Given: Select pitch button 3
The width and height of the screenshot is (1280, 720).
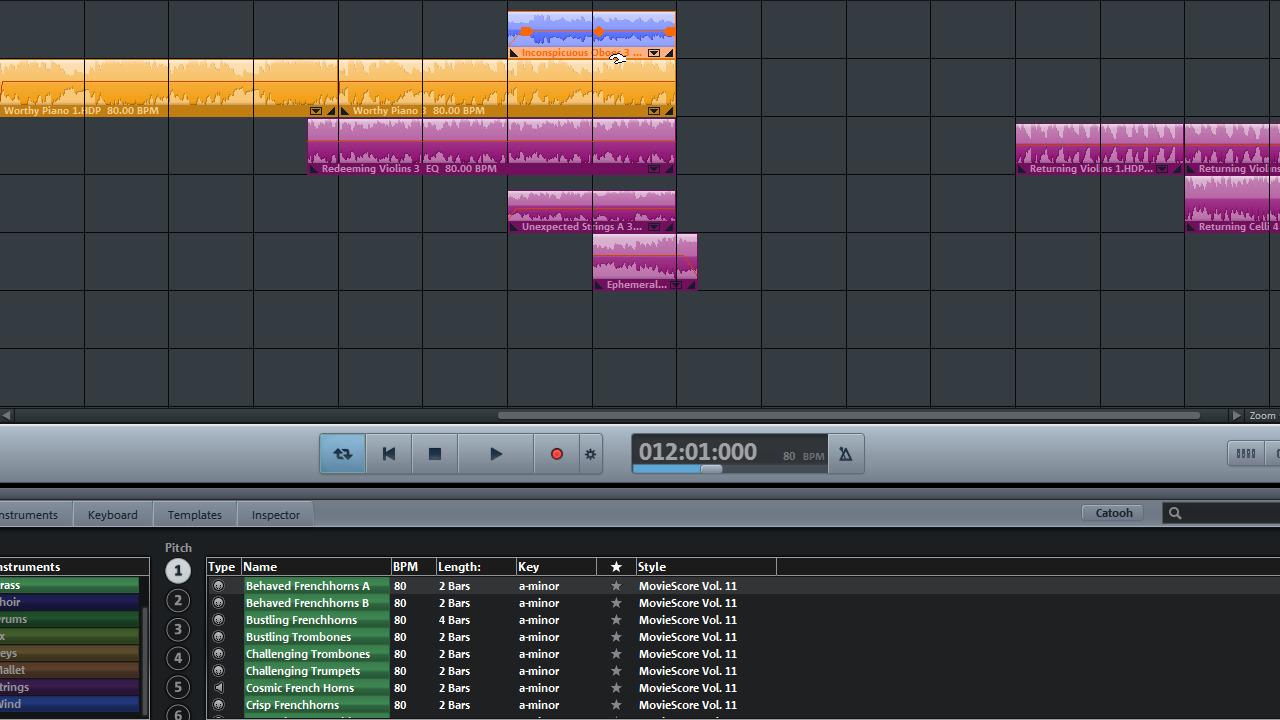Looking at the screenshot, I should pos(178,629).
